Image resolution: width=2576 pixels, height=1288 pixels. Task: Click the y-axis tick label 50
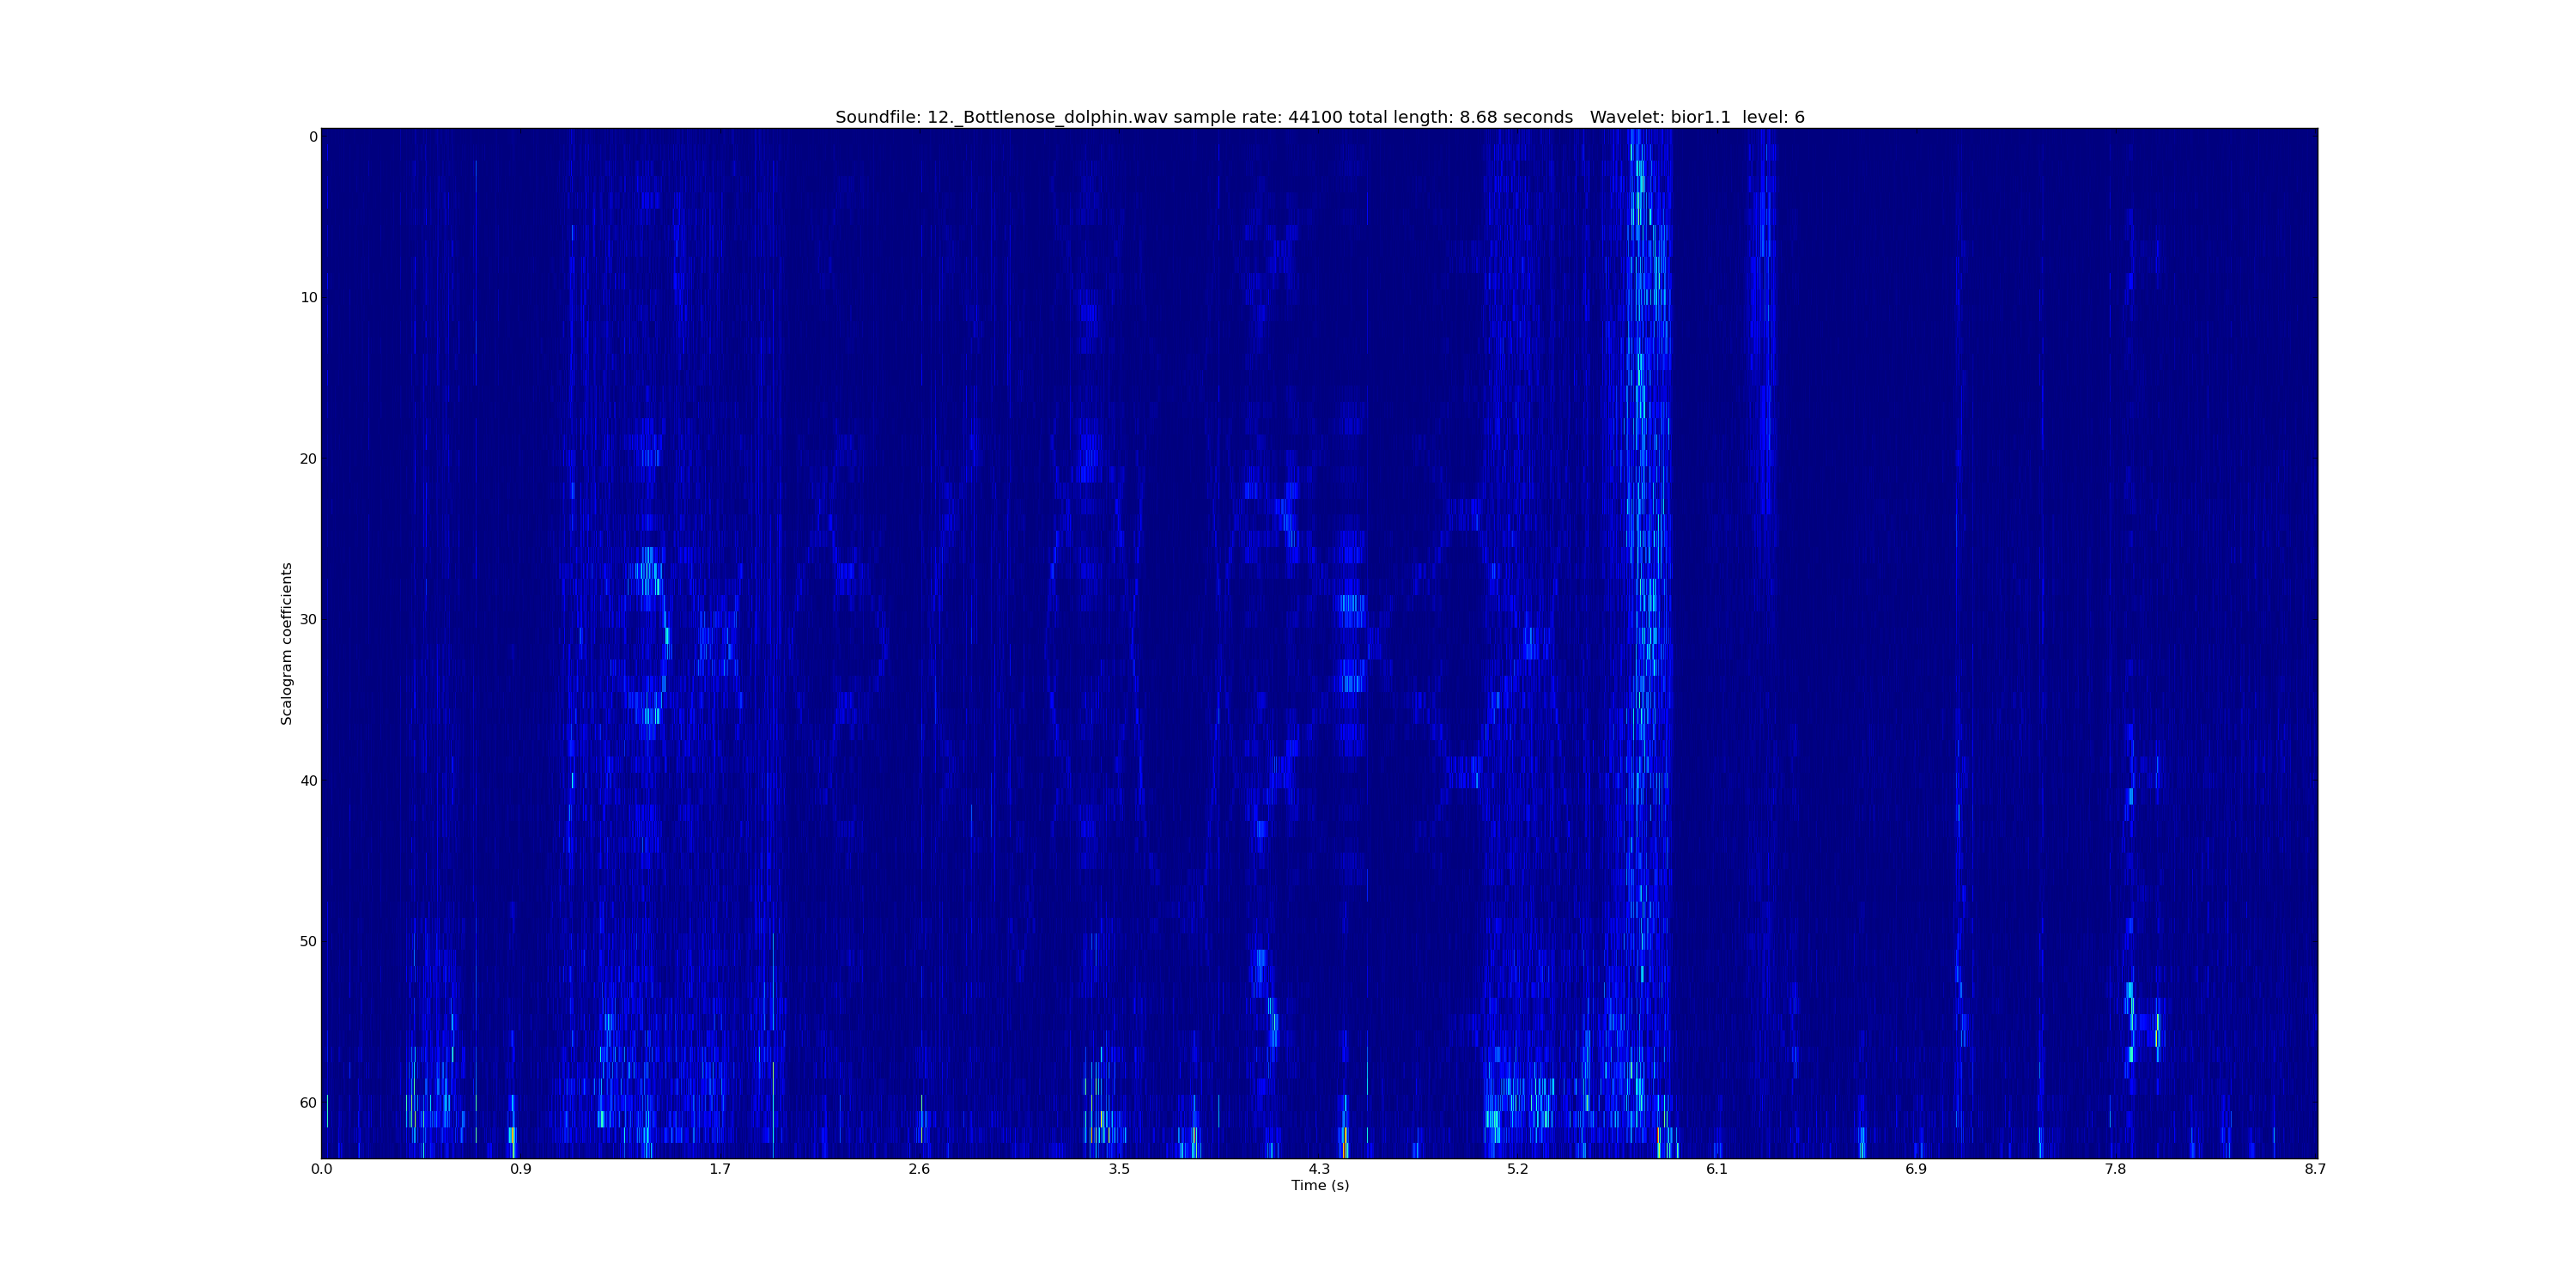(x=308, y=942)
